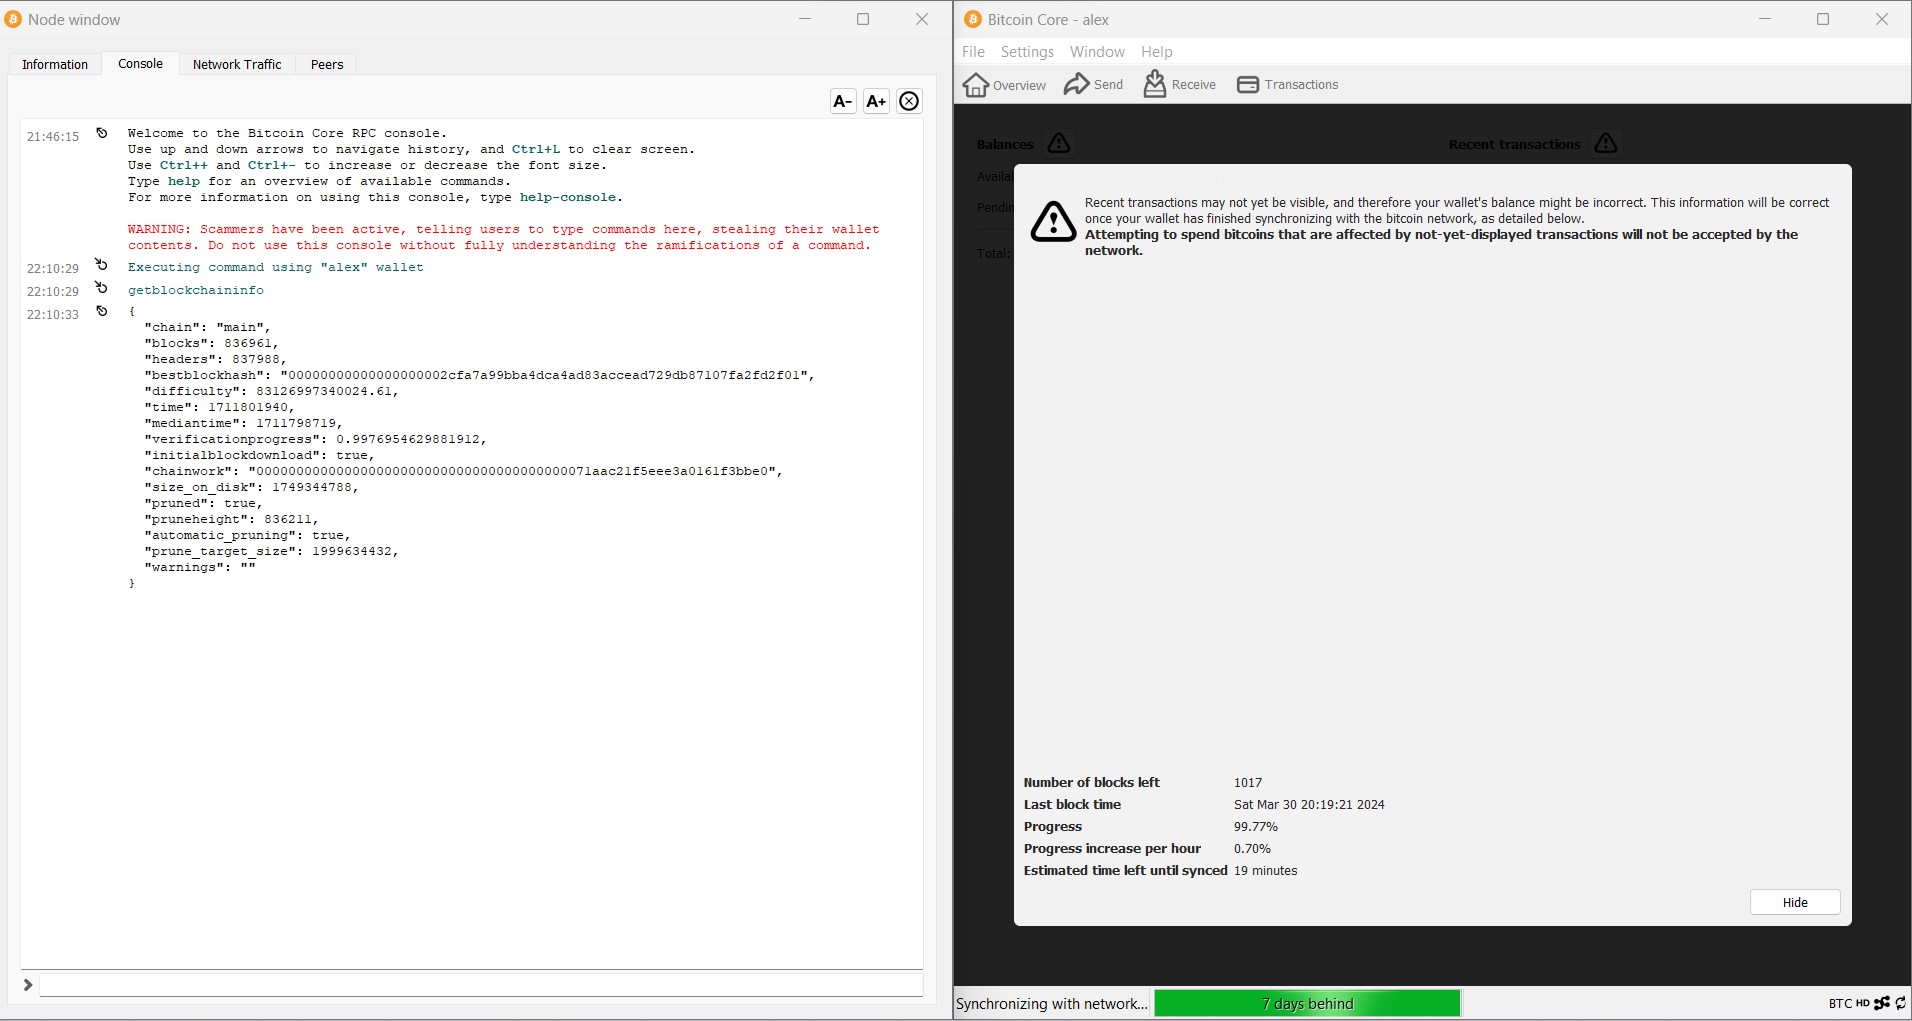Click the '7 days behind' progress bar
The width and height of the screenshot is (1912, 1021).
(x=1307, y=1003)
